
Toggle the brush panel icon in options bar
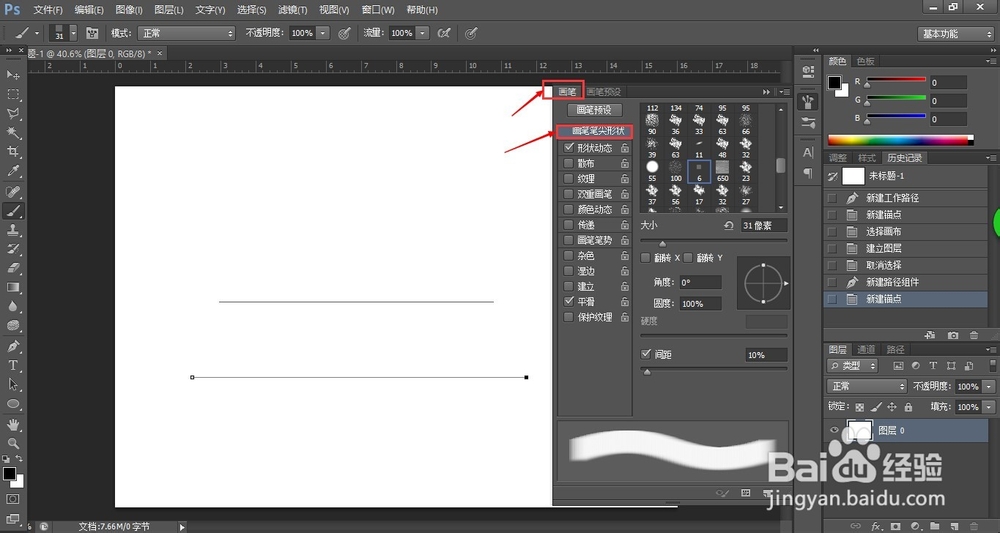[x=92, y=33]
